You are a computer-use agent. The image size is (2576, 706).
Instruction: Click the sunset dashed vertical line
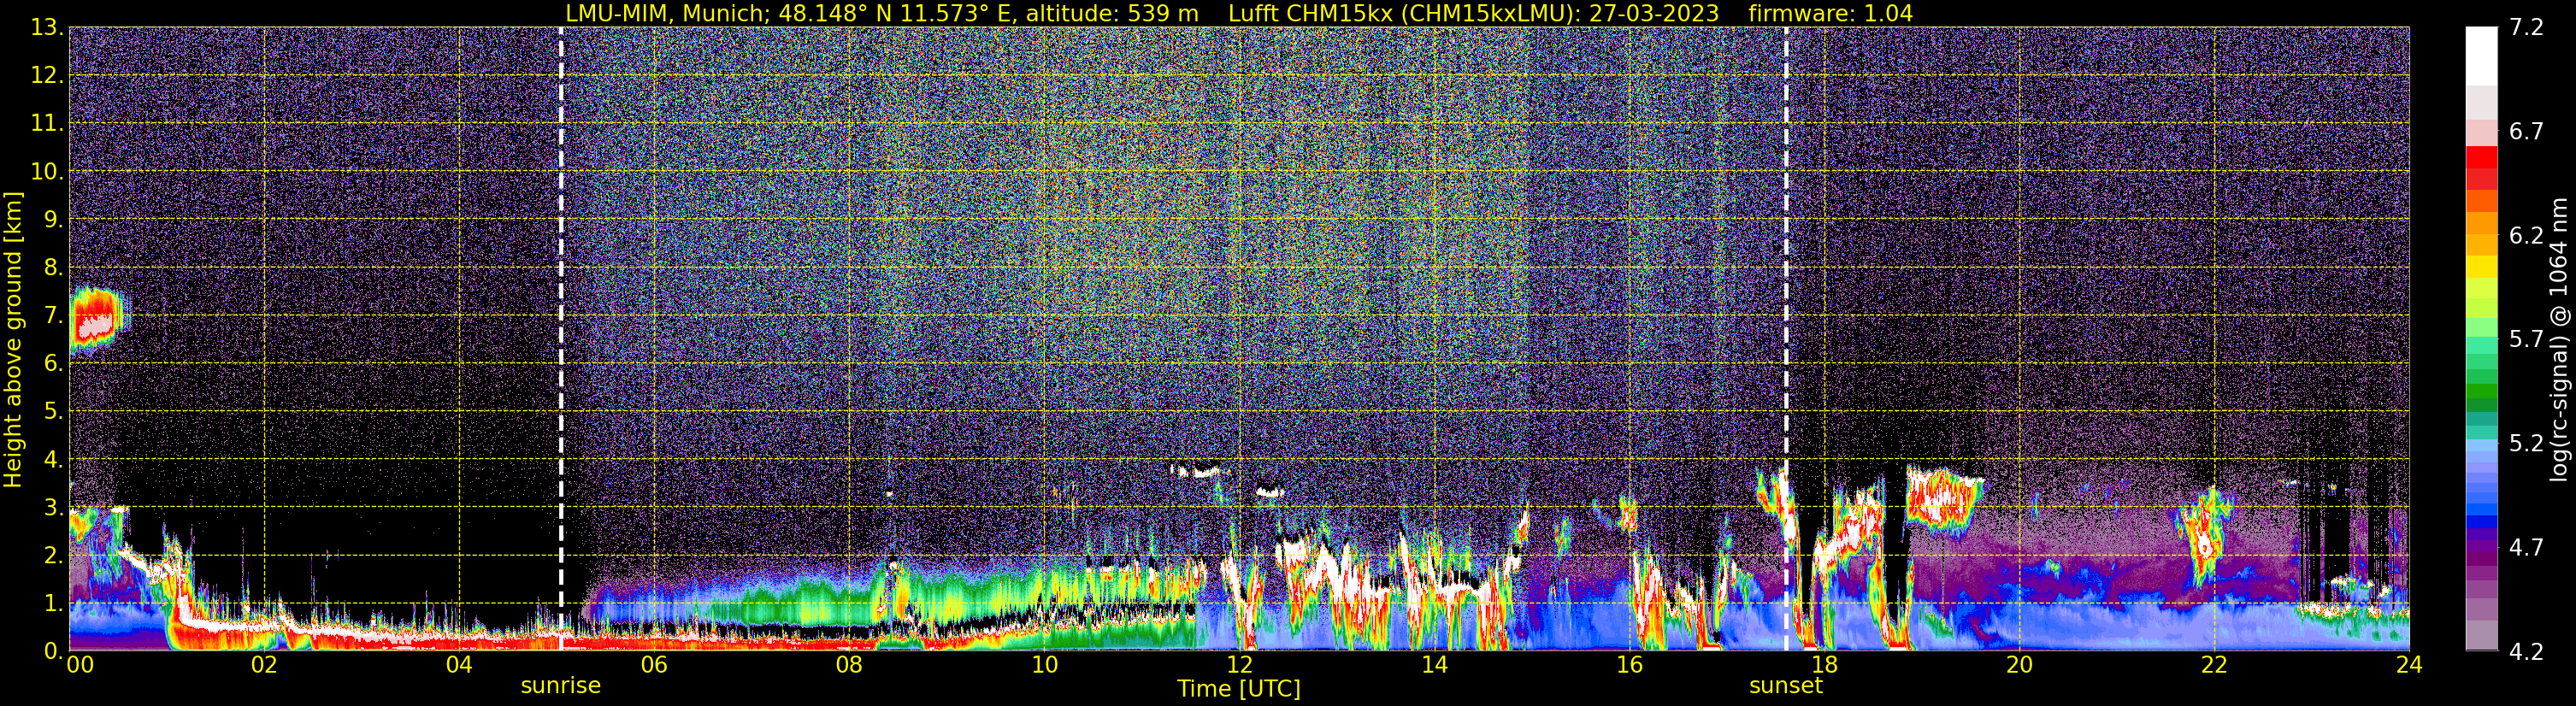1786,338
